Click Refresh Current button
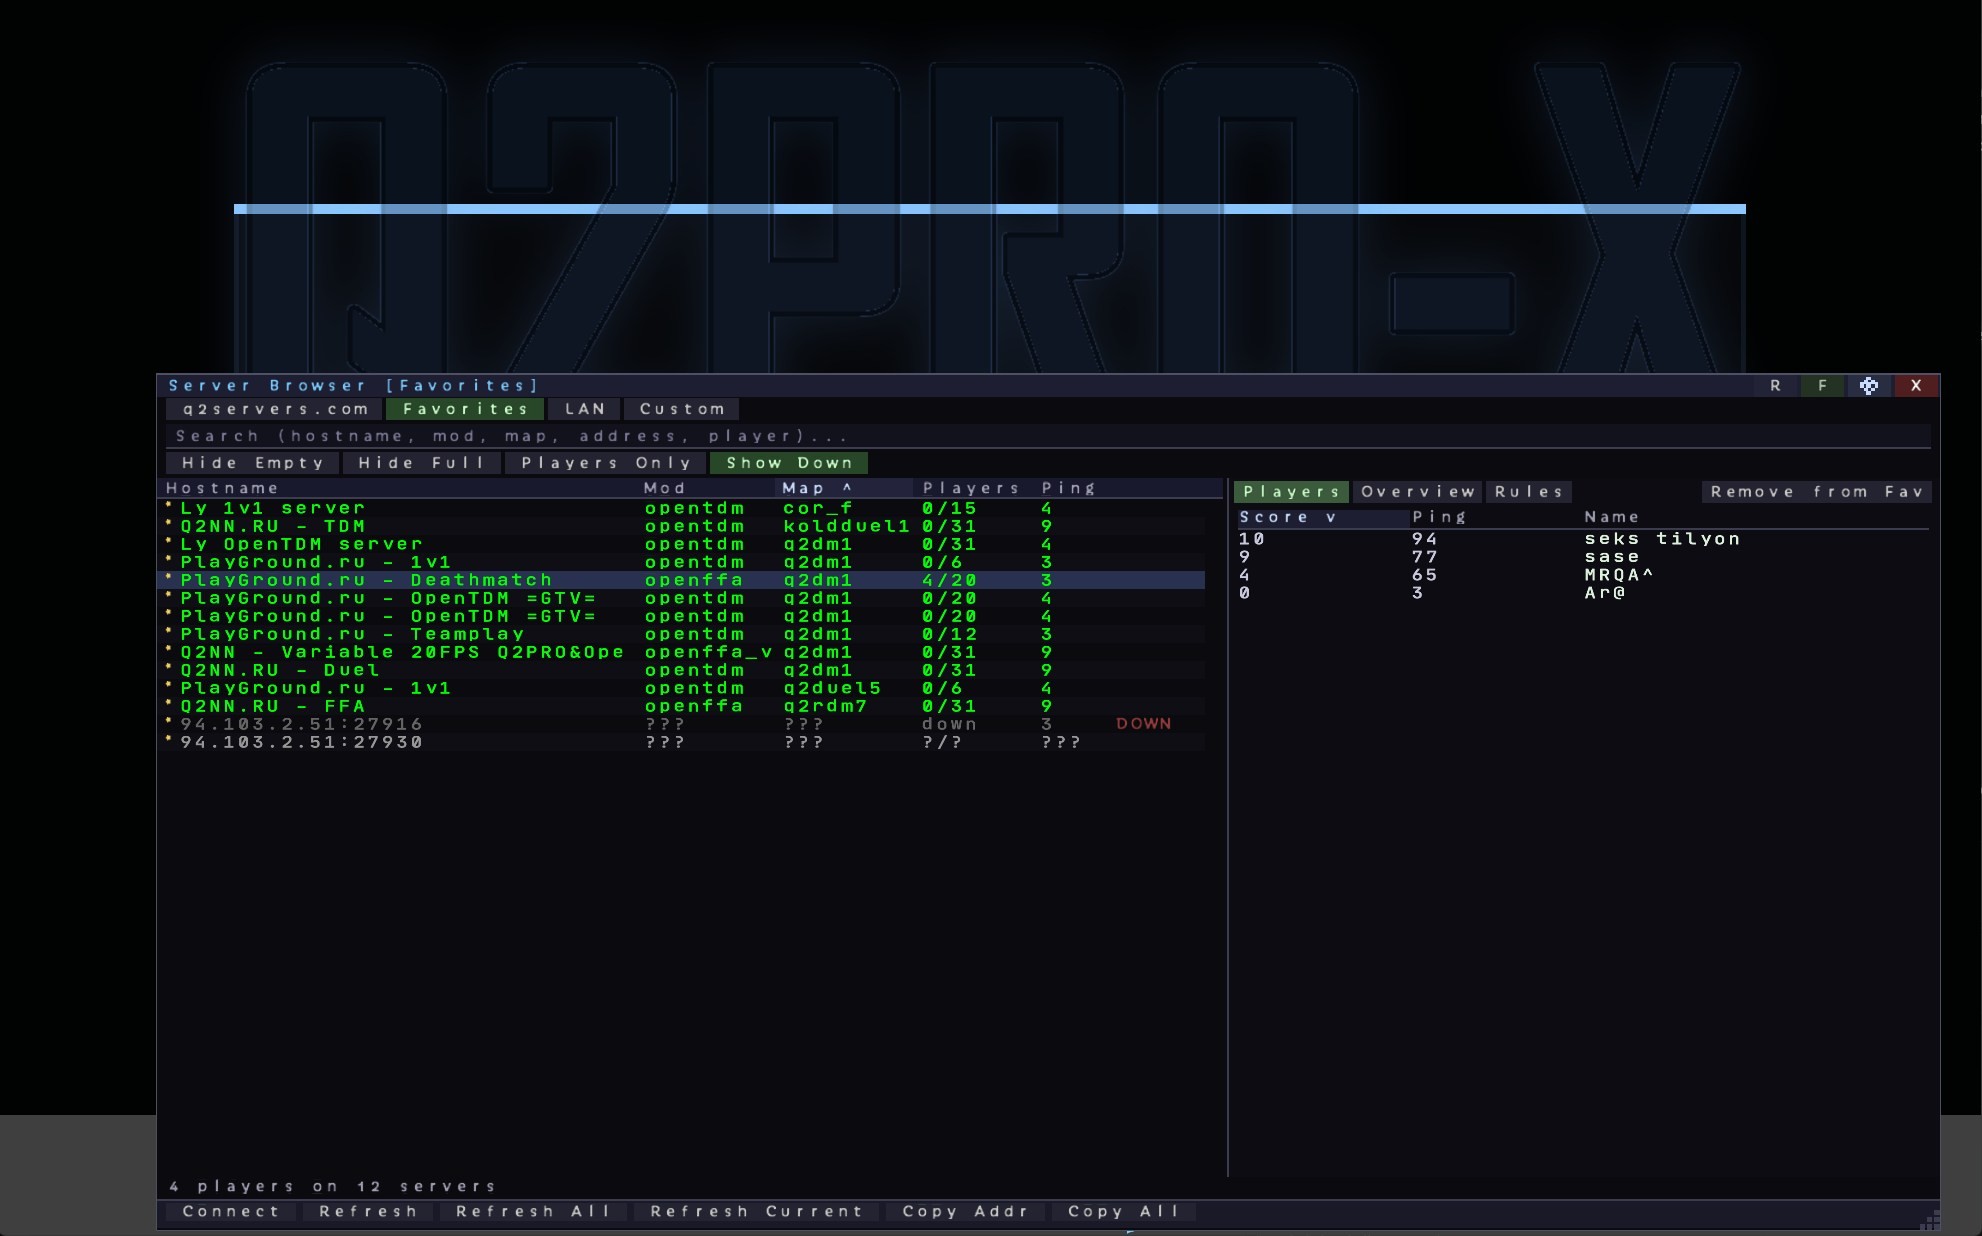Screen dimensions: 1982x1236 (x=757, y=1211)
